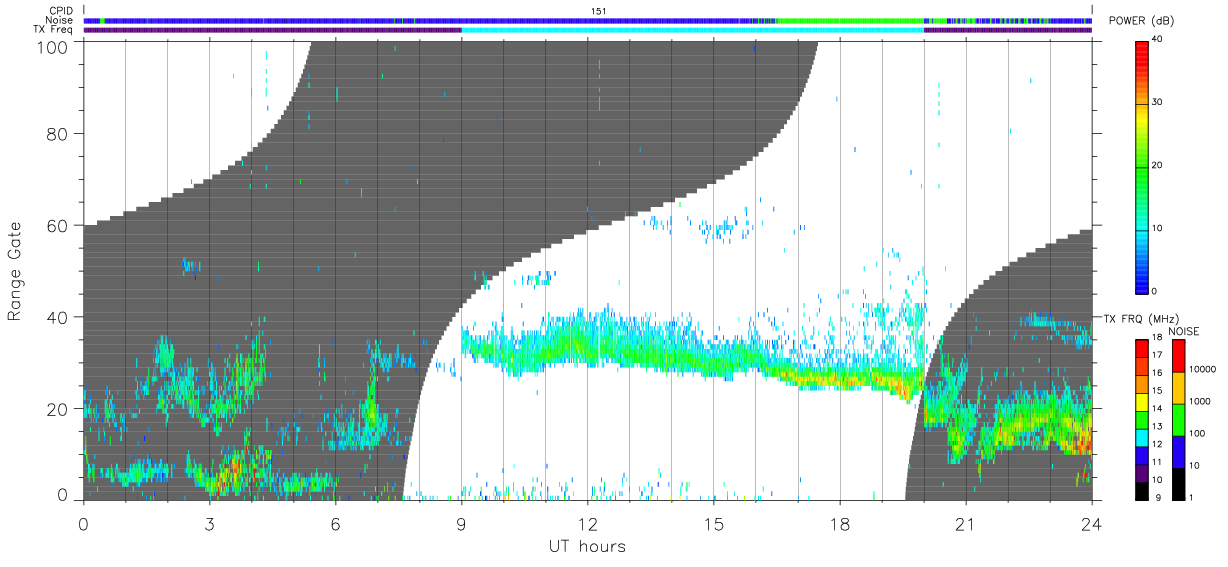Viewport: 1228px width, 567px height.
Task: Pick the cyan segment of TX FRQ scale
Action: 1141,436
